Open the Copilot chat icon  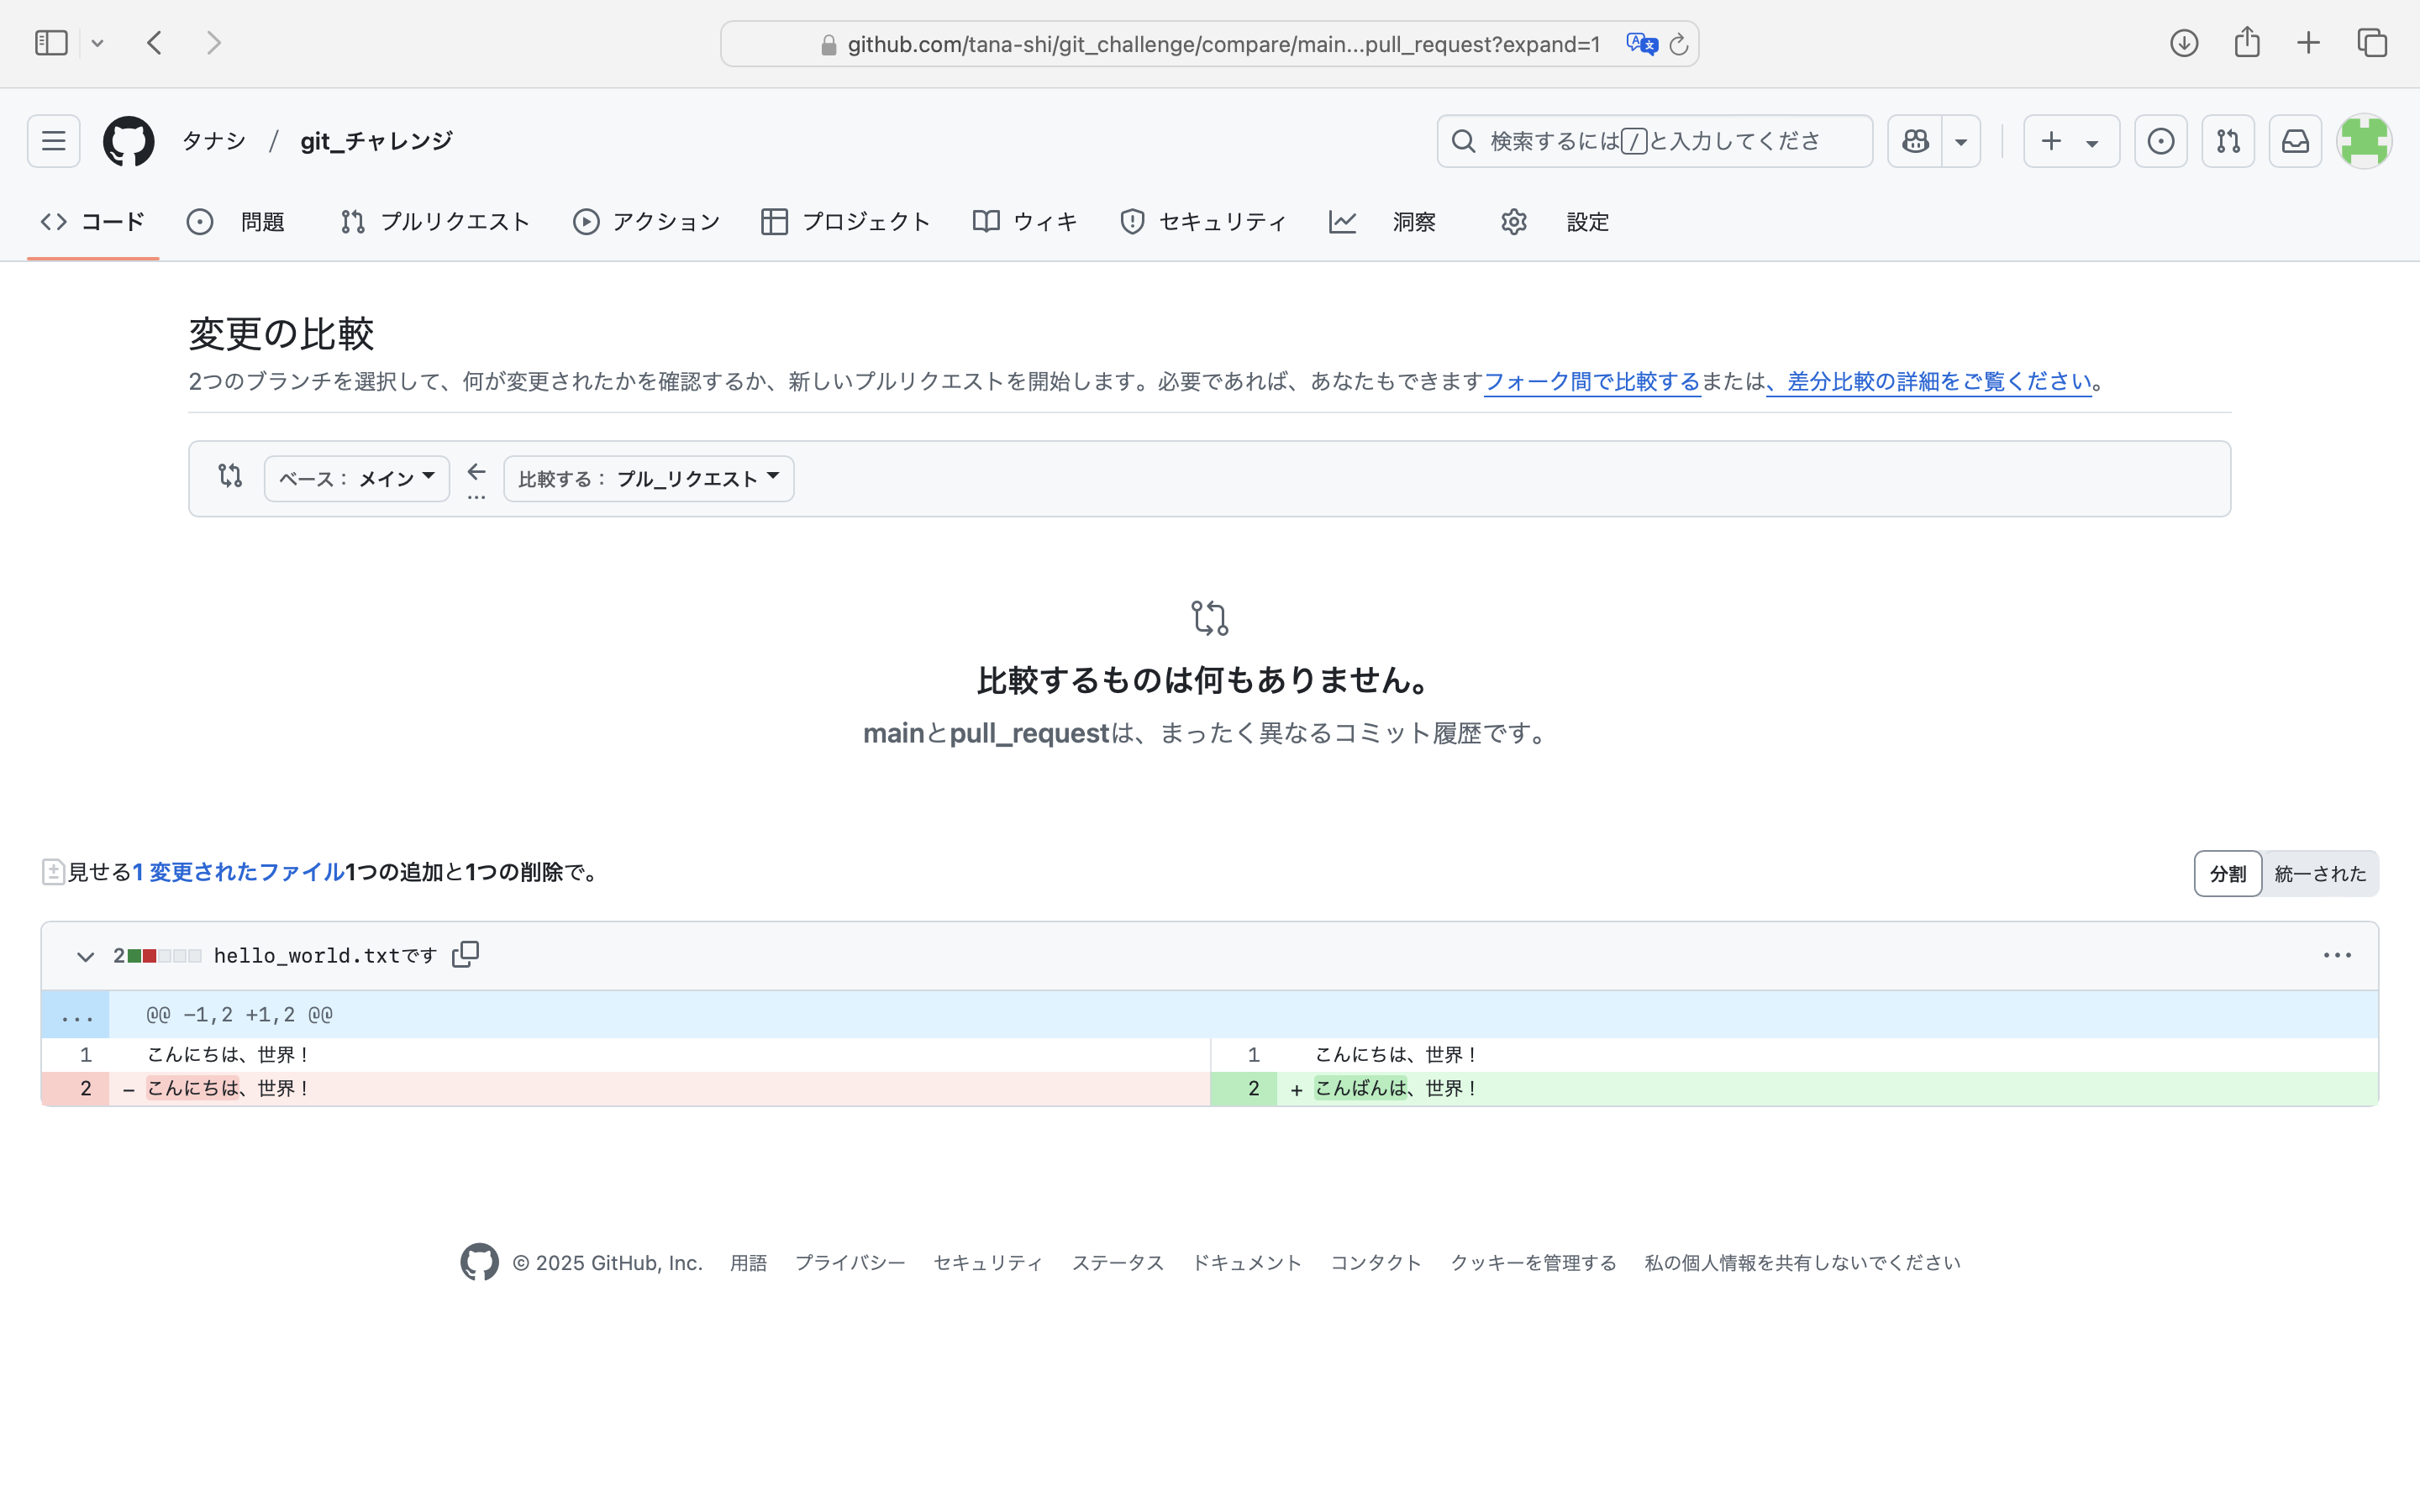click(x=1915, y=141)
